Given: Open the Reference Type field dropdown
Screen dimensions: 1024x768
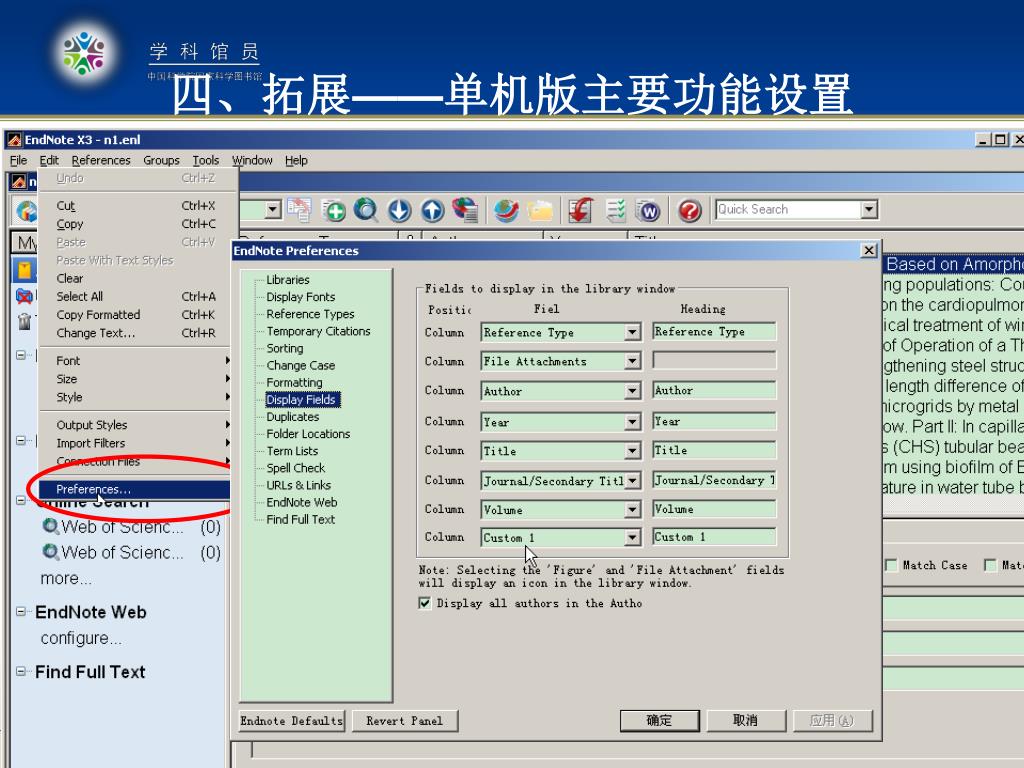Looking at the screenshot, I should [632, 332].
